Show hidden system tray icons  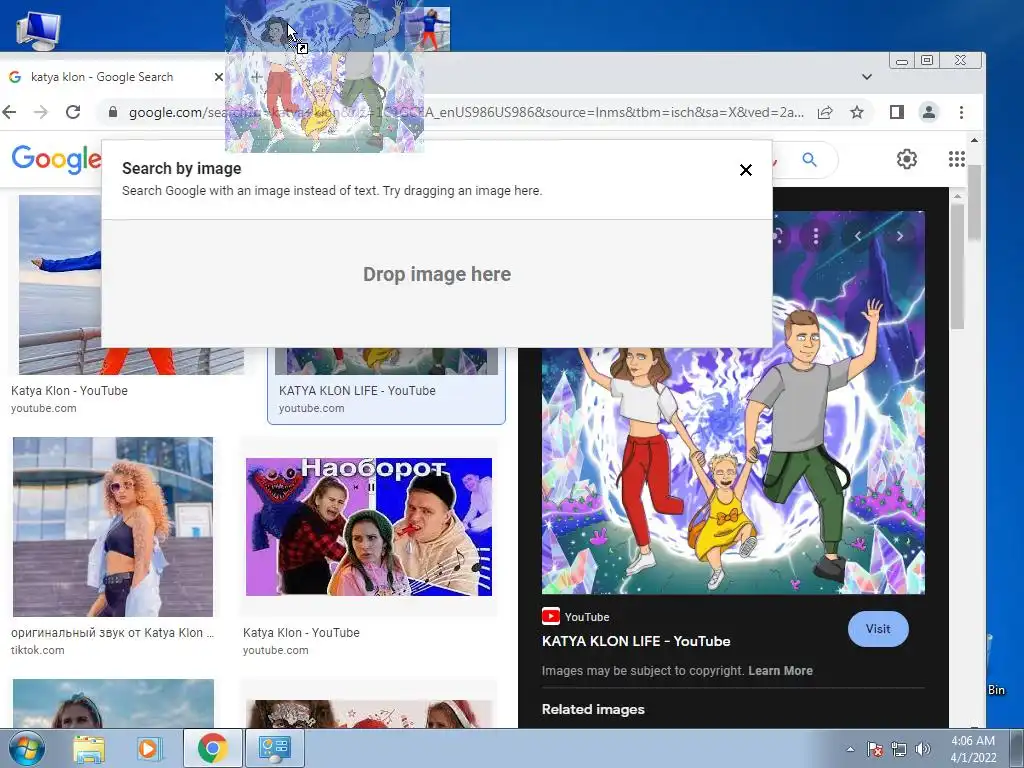point(850,749)
